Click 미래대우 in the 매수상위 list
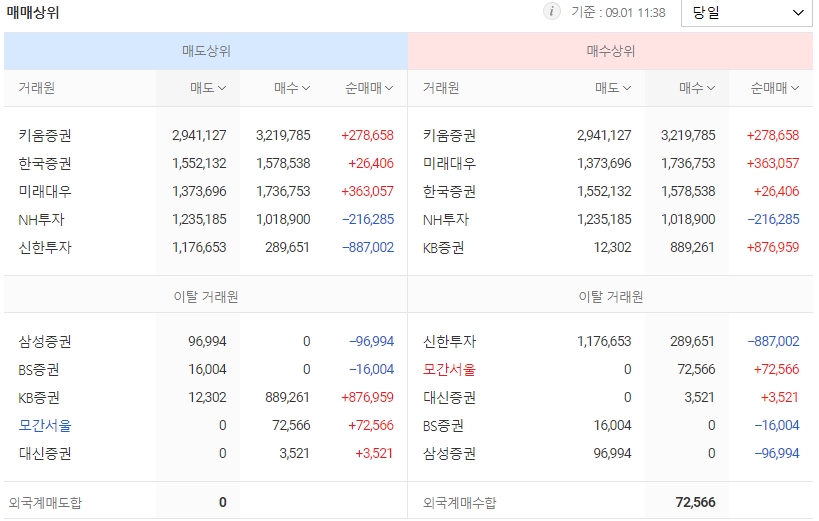The image size is (819, 521). (x=449, y=164)
